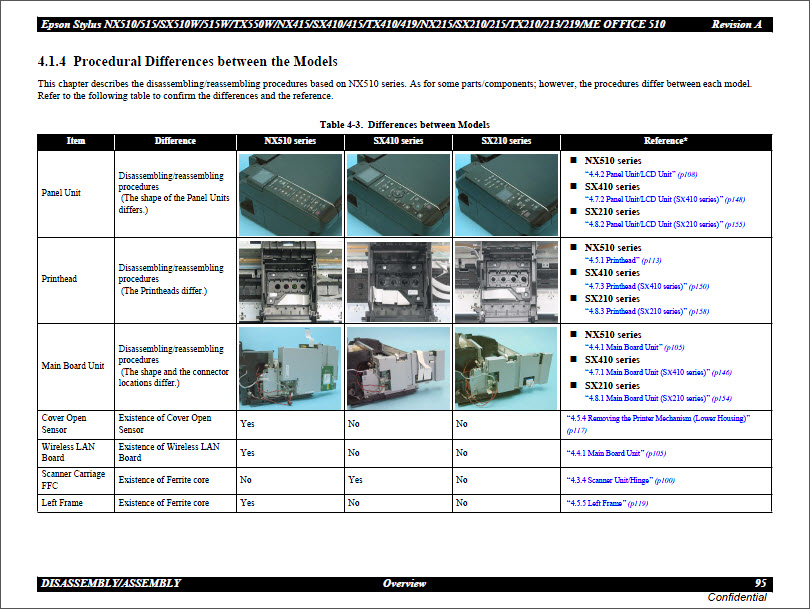Screen dimensions: 810x609
Task: Click the SX210 series Main Board Unit image
Action: [x=505, y=366]
